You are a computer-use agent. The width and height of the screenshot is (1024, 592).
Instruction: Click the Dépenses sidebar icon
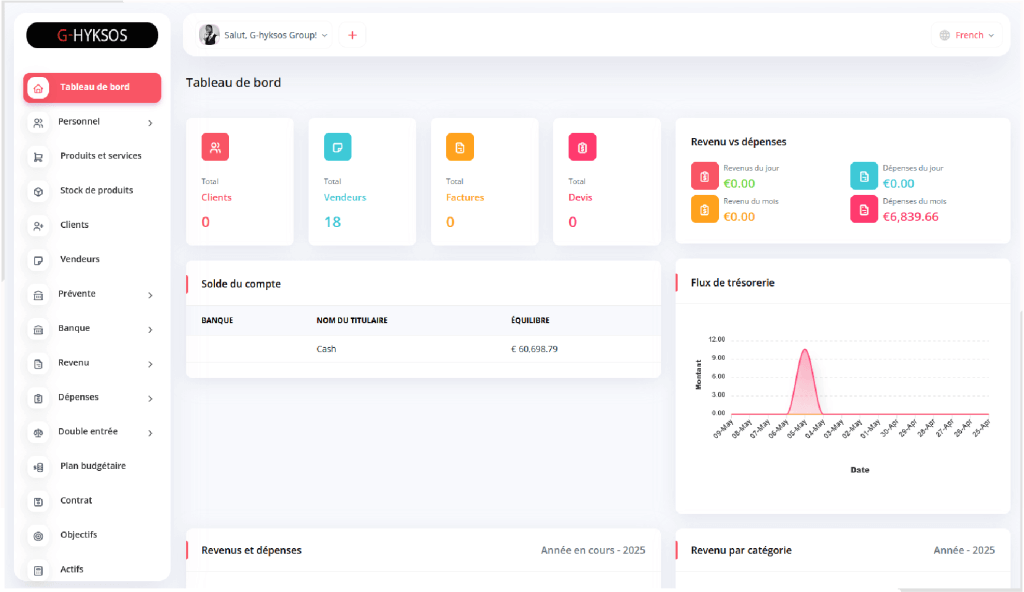(x=39, y=399)
